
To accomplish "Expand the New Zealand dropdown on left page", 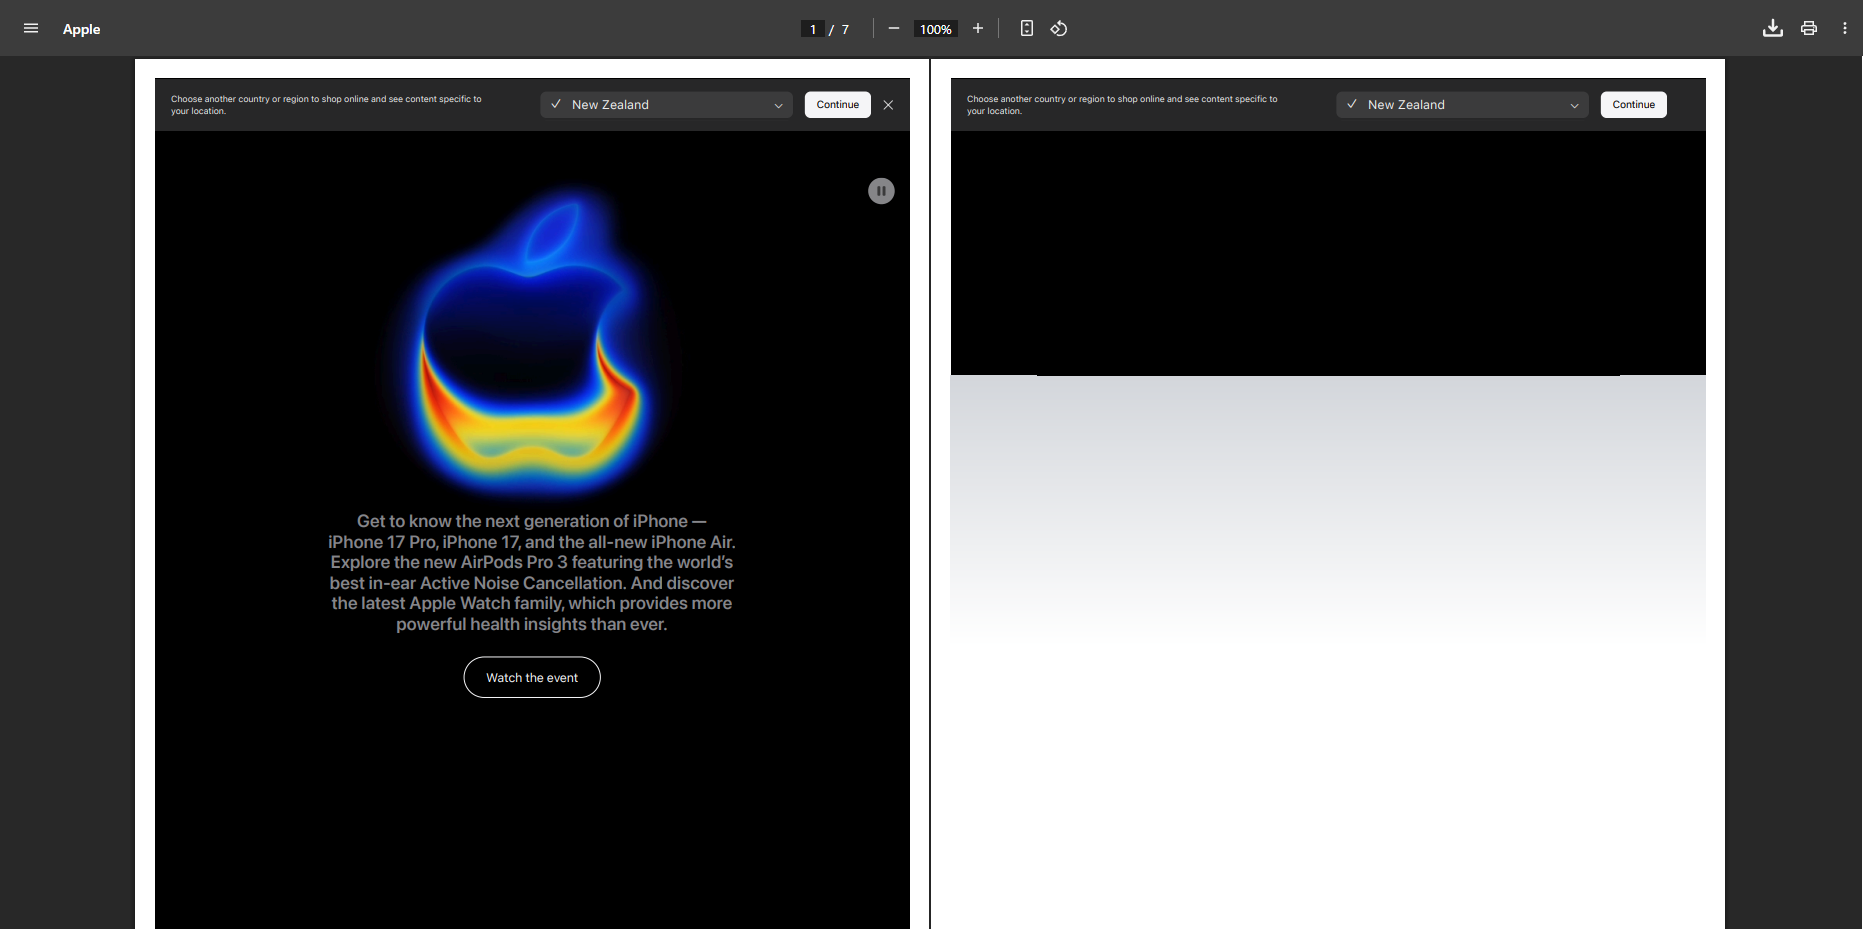I will (x=666, y=105).
